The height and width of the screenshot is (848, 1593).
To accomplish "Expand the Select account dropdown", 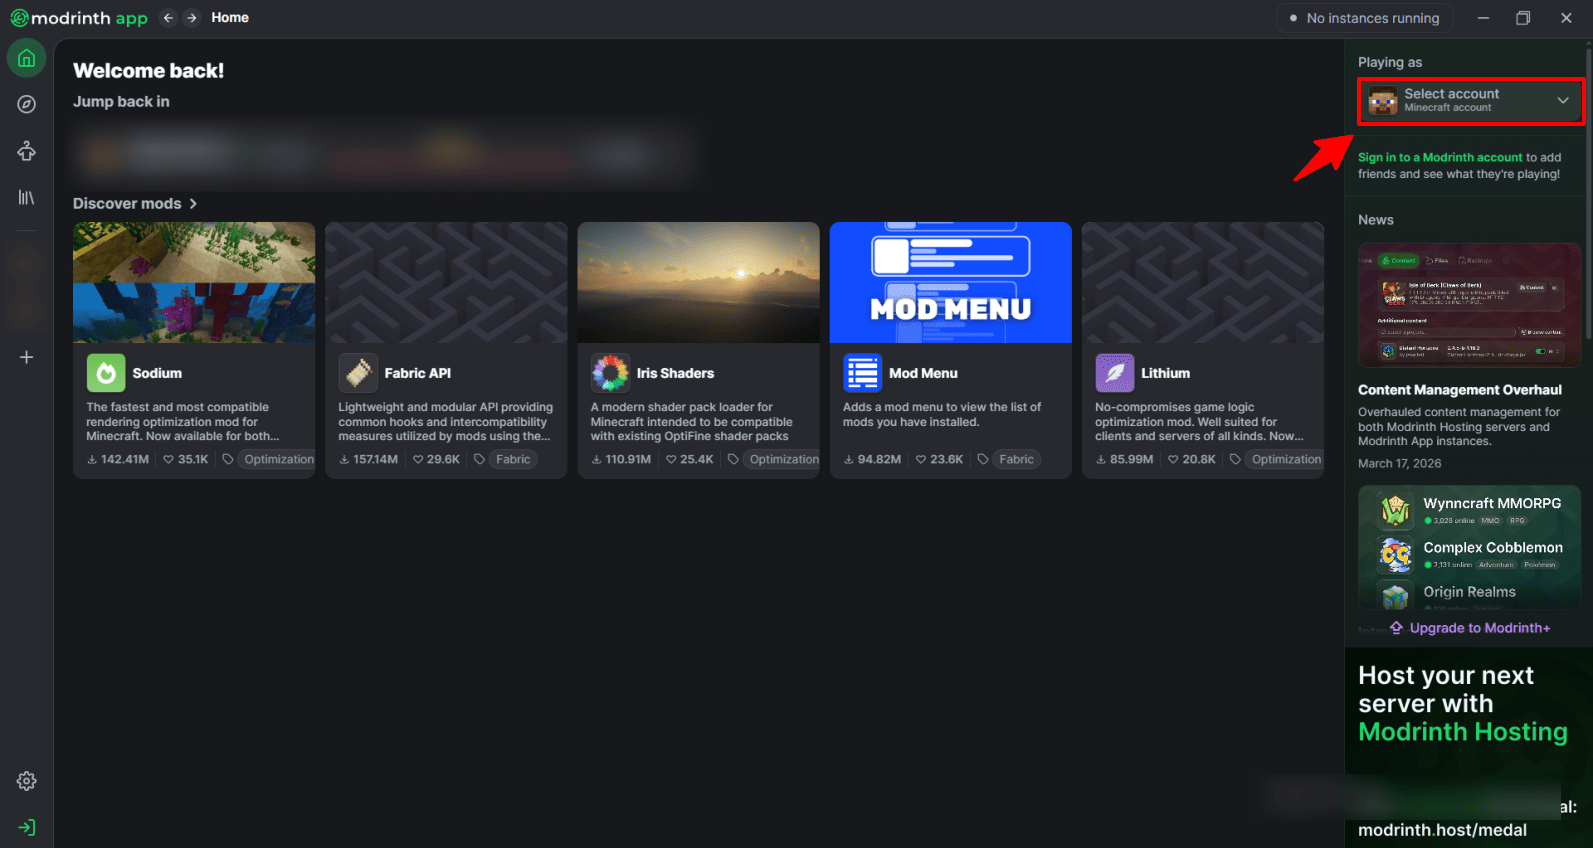I will coord(1470,101).
